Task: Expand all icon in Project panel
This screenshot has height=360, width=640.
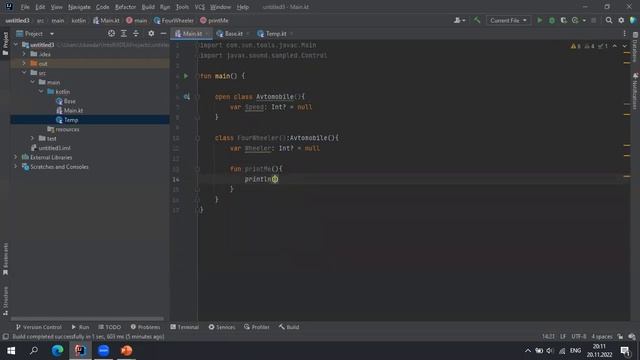Action: coord(124,33)
